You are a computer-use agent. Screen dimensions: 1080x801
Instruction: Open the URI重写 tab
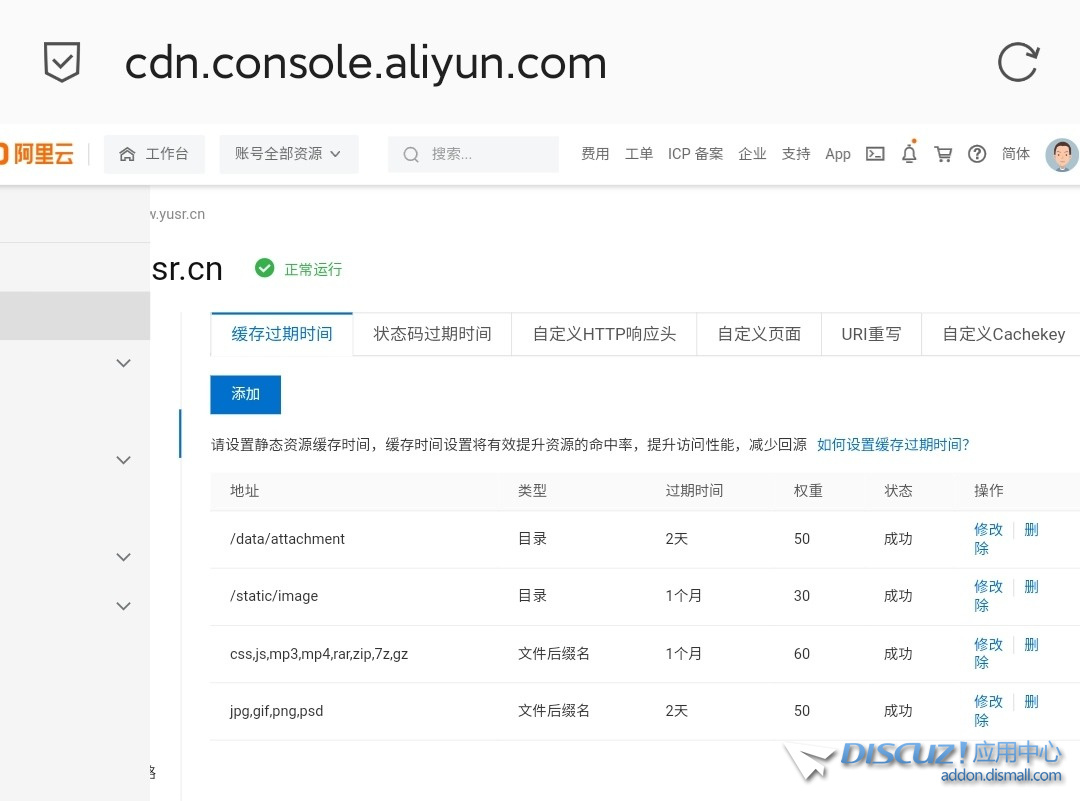870,334
